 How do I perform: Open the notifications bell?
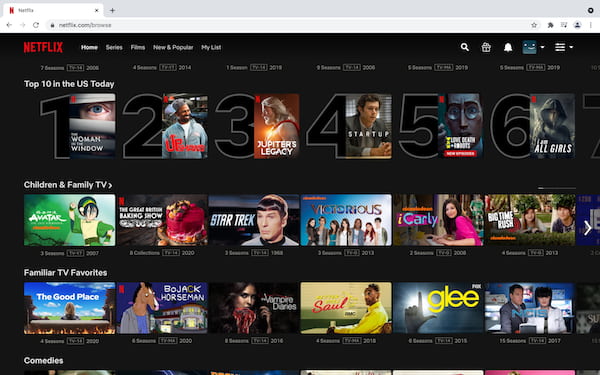coord(508,47)
